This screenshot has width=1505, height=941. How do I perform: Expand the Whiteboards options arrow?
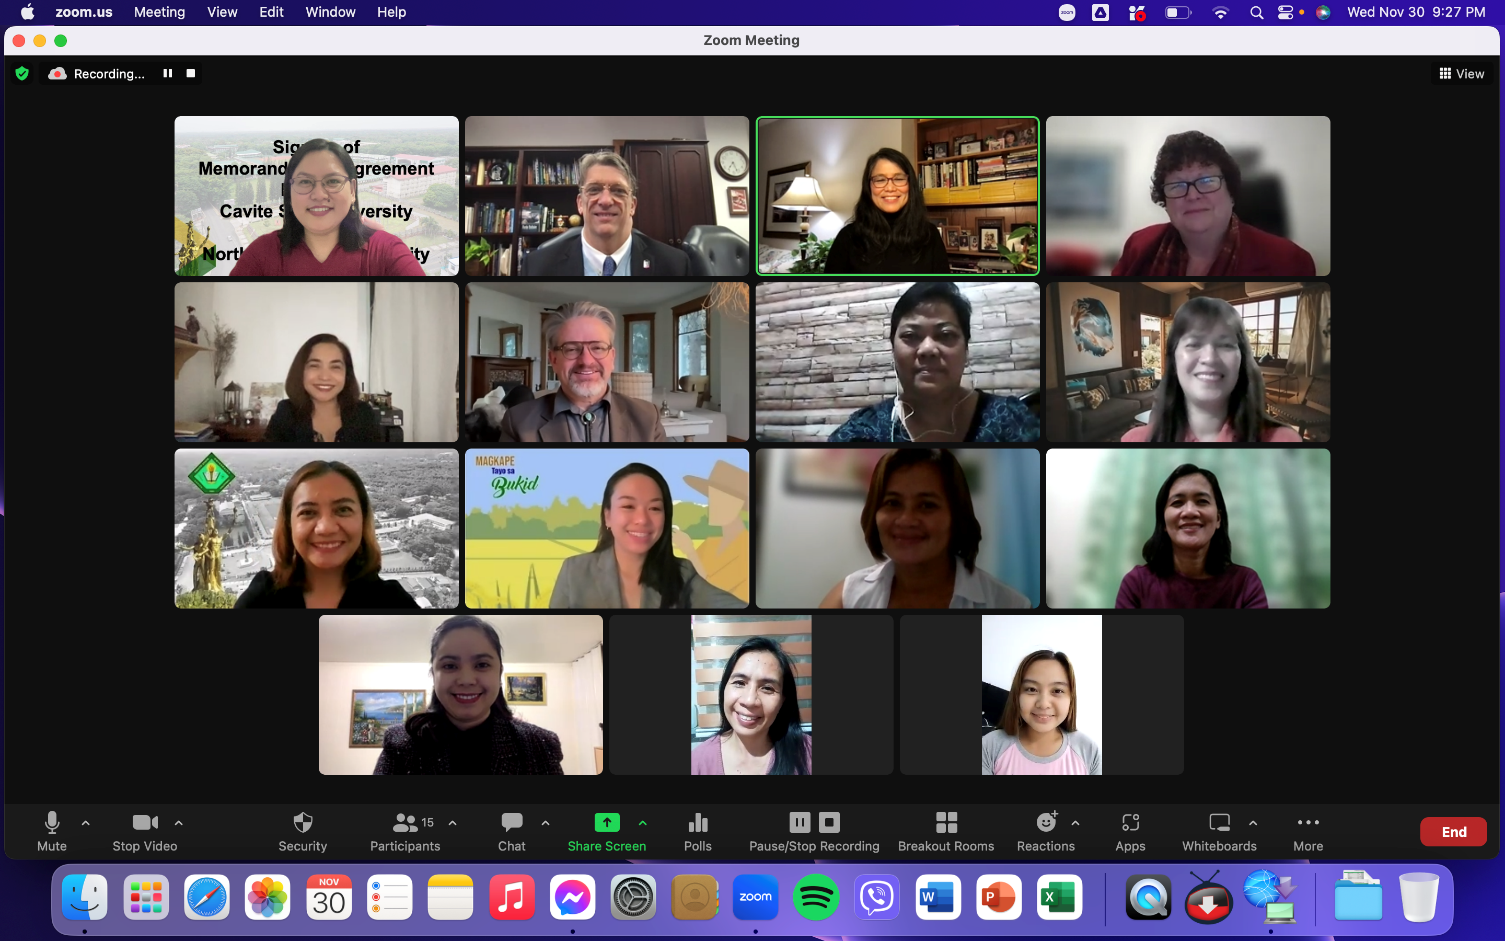click(1253, 823)
